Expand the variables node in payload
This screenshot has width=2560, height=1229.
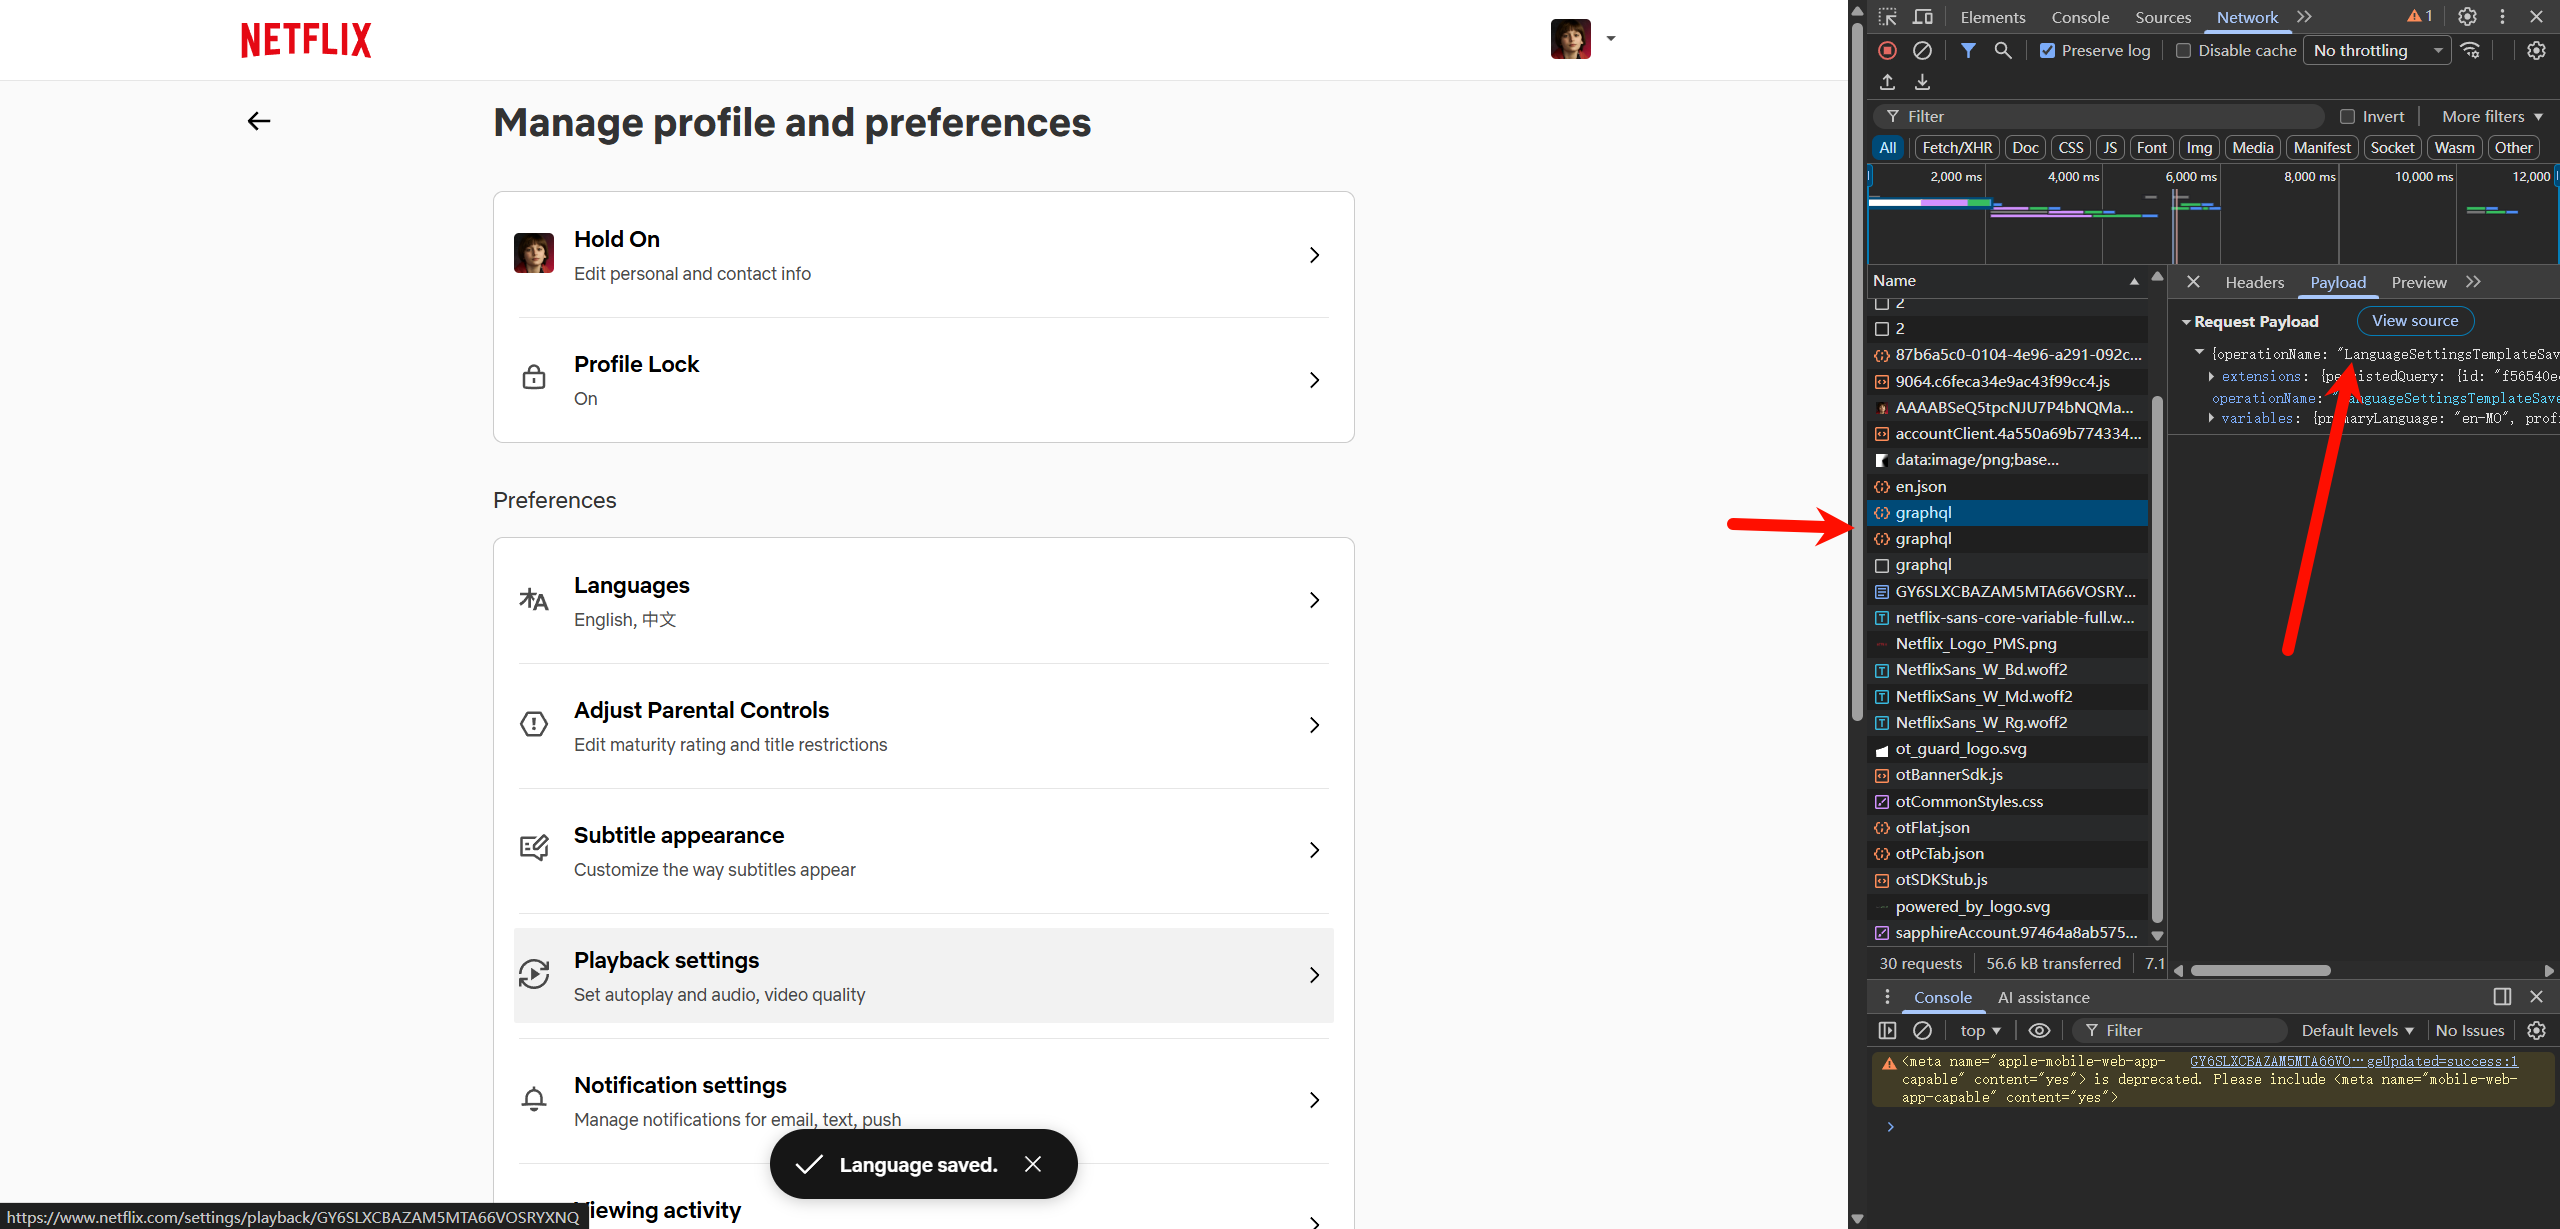click(x=2211, y=418)
